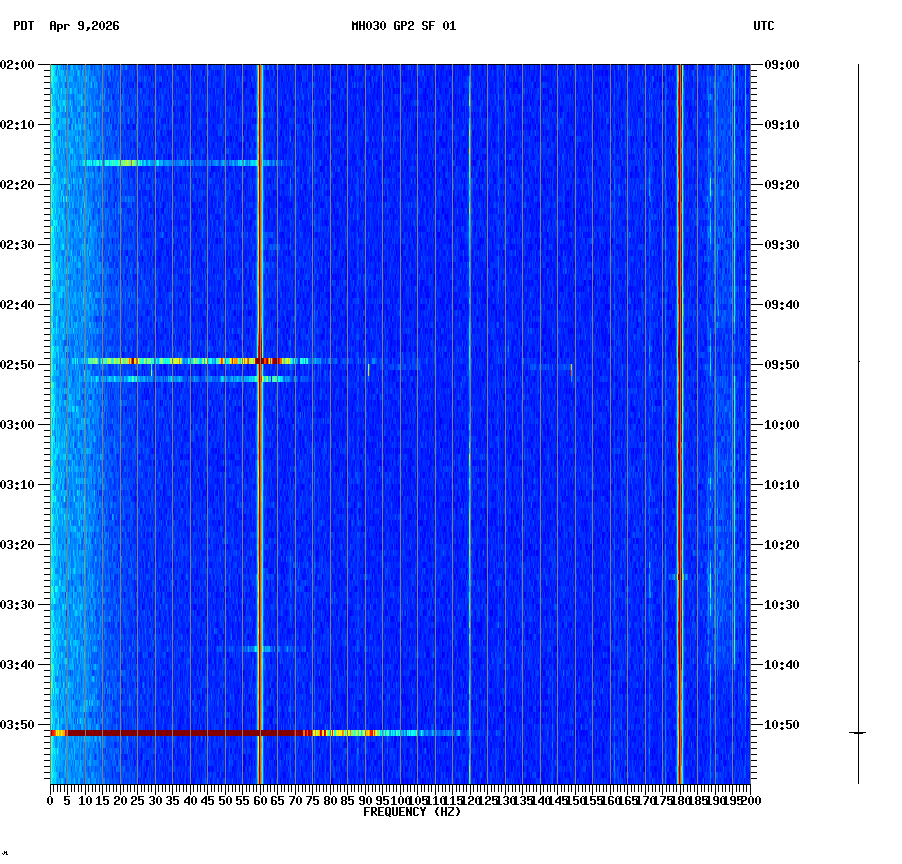Click the 0 Hz frequency axis label
This screenshot has width=902, height=864.
(48, 800)
